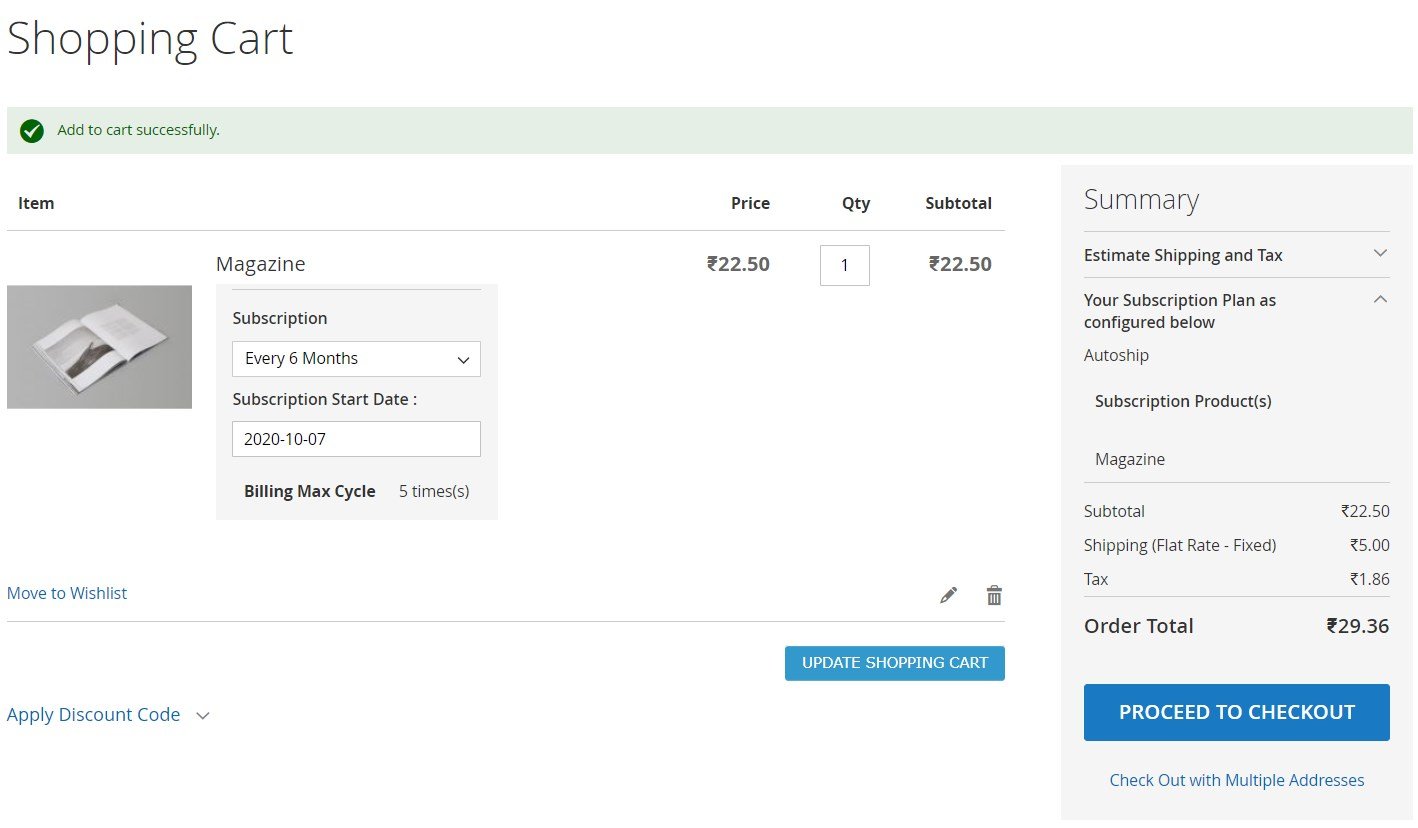Click the Subscription Start Date field
Image resolution: width=1418 pixels, height=828 pixels.
356,439
